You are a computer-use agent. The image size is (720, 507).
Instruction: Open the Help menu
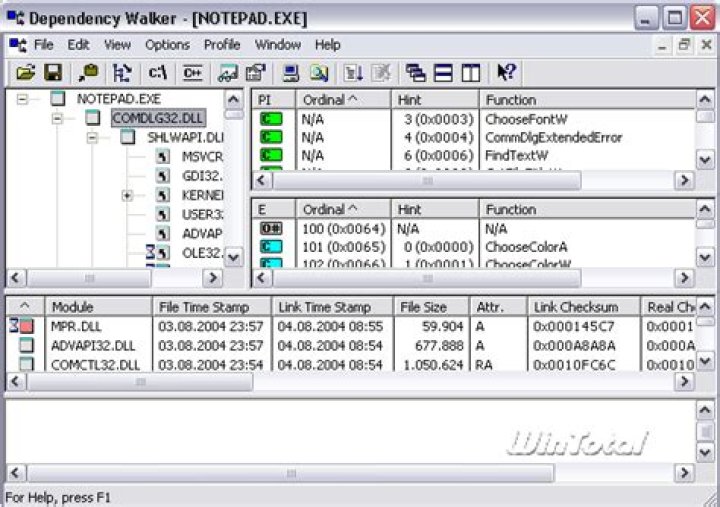[327, 45]
